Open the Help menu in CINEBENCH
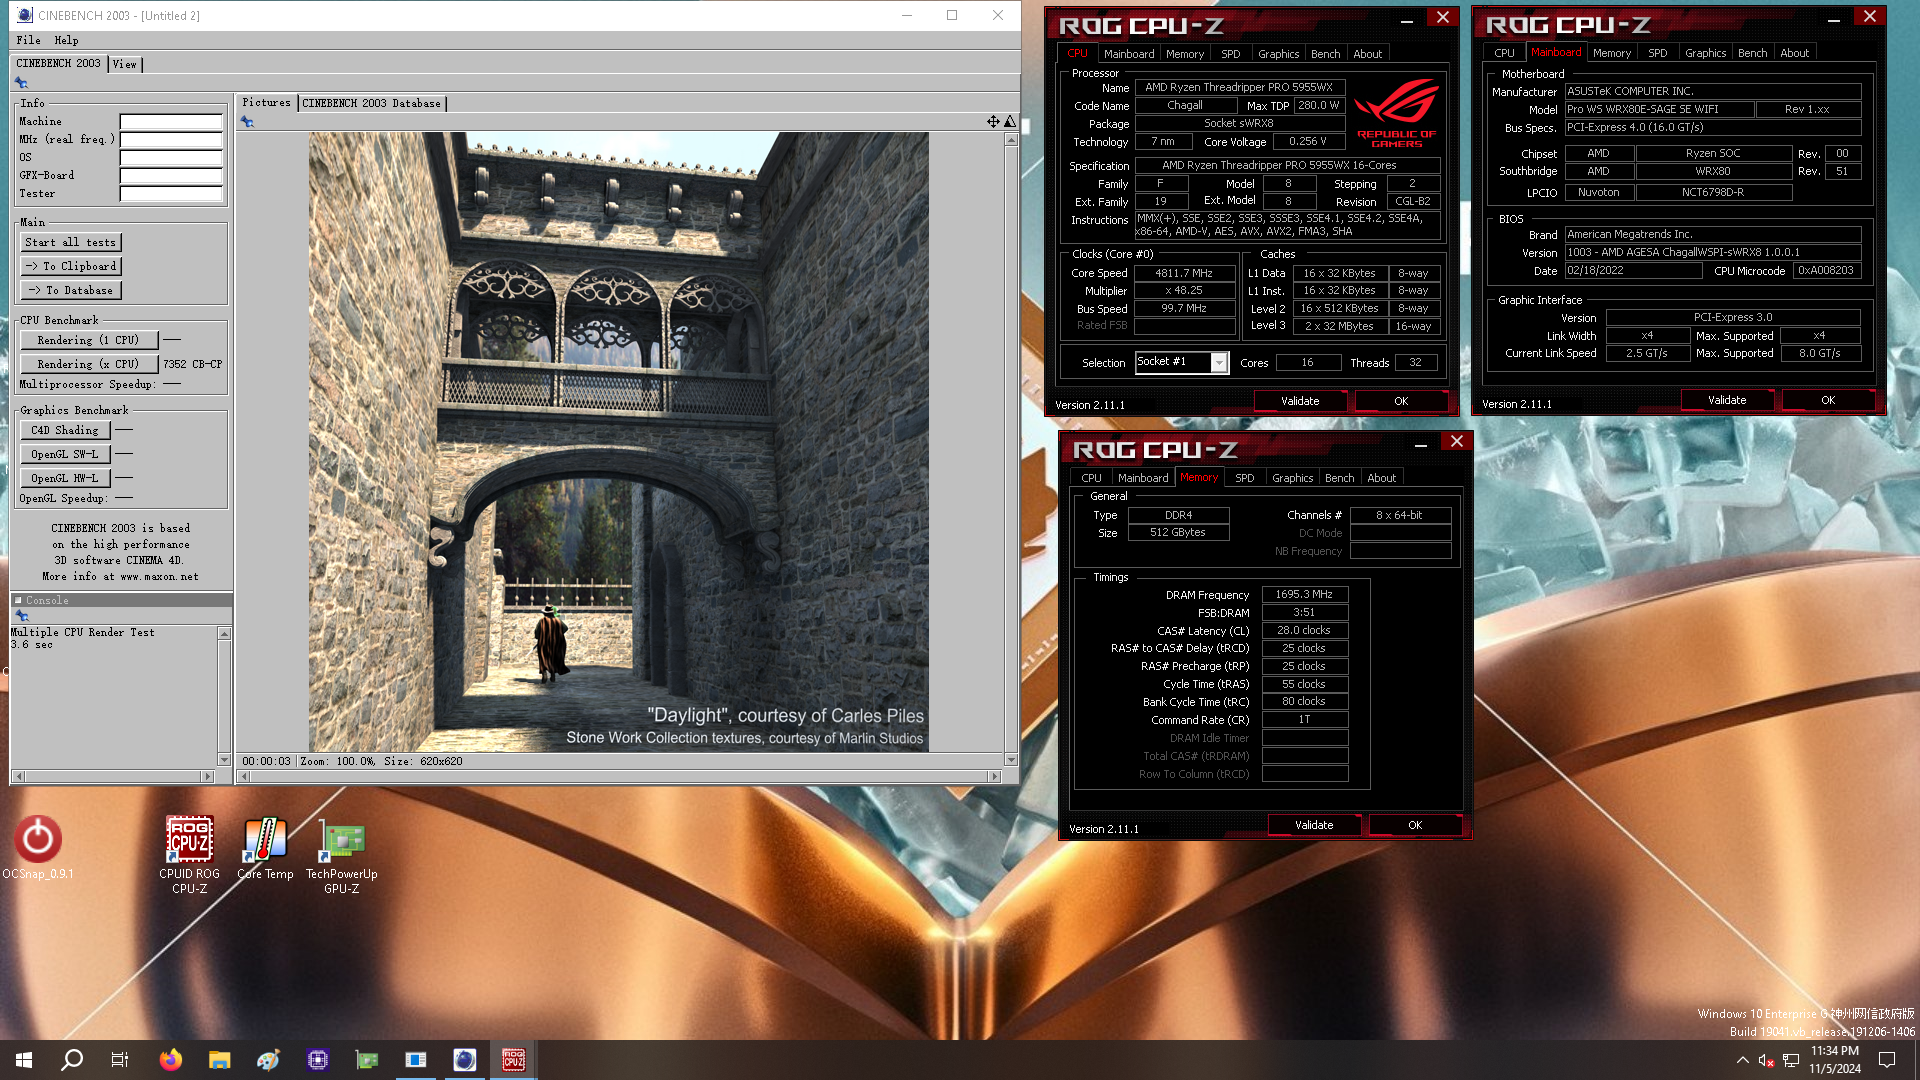 point(67,40)
